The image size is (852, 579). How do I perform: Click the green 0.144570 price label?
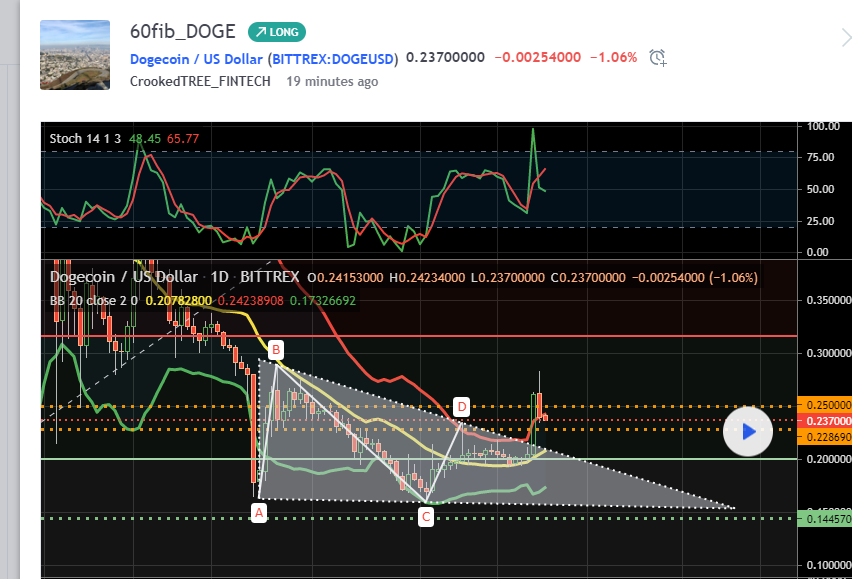(825, 517)
